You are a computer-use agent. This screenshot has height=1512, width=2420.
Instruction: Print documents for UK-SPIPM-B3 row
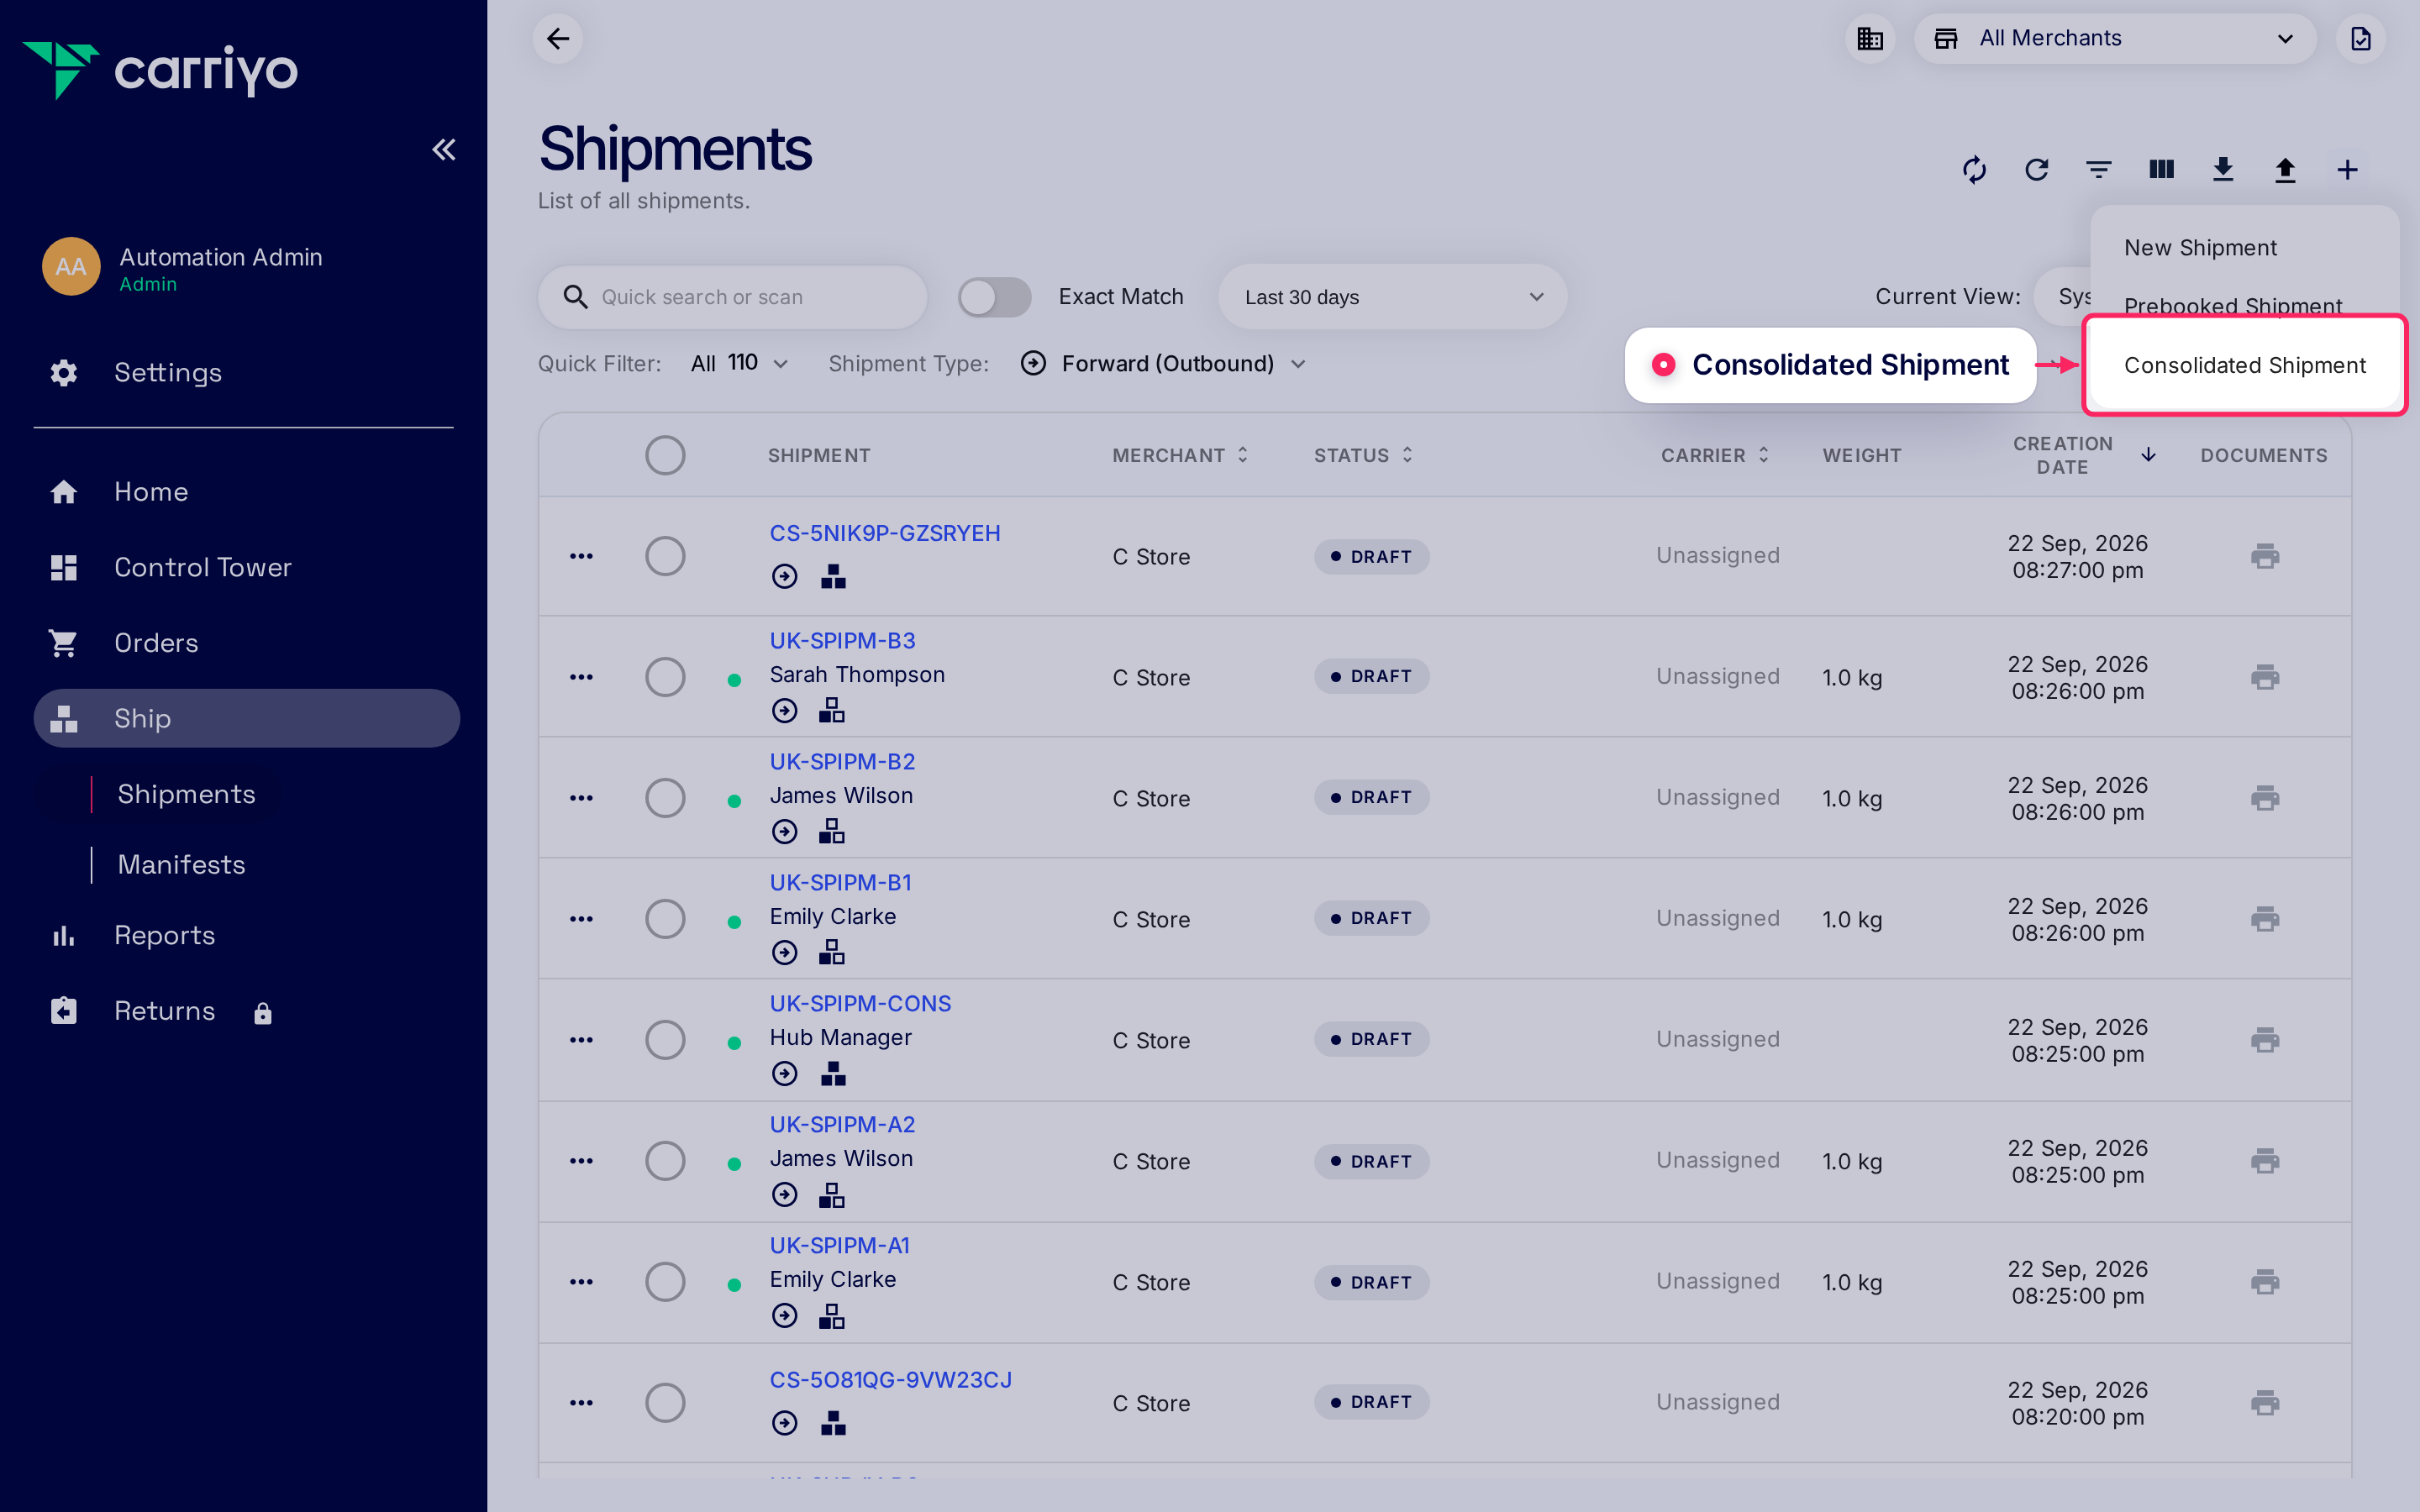coord(2265,677)
